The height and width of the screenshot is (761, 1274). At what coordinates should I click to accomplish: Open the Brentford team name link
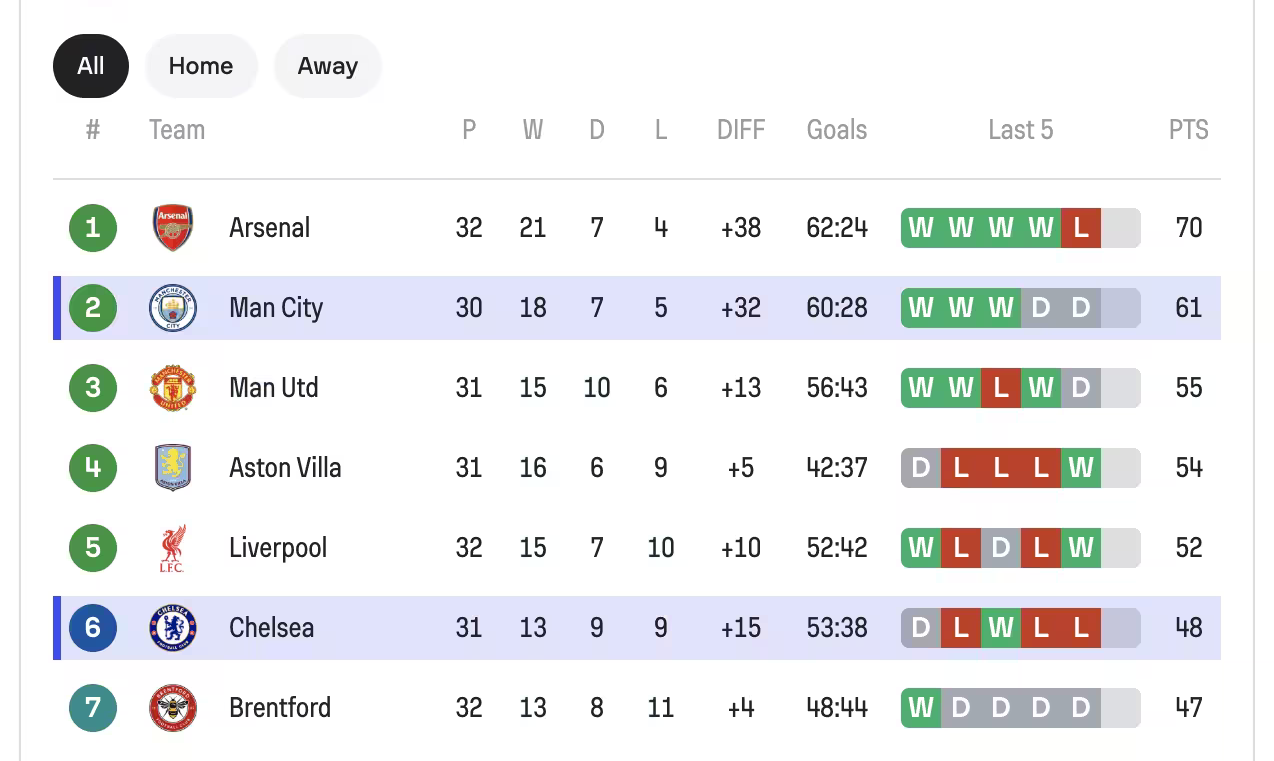pos(280,708)
